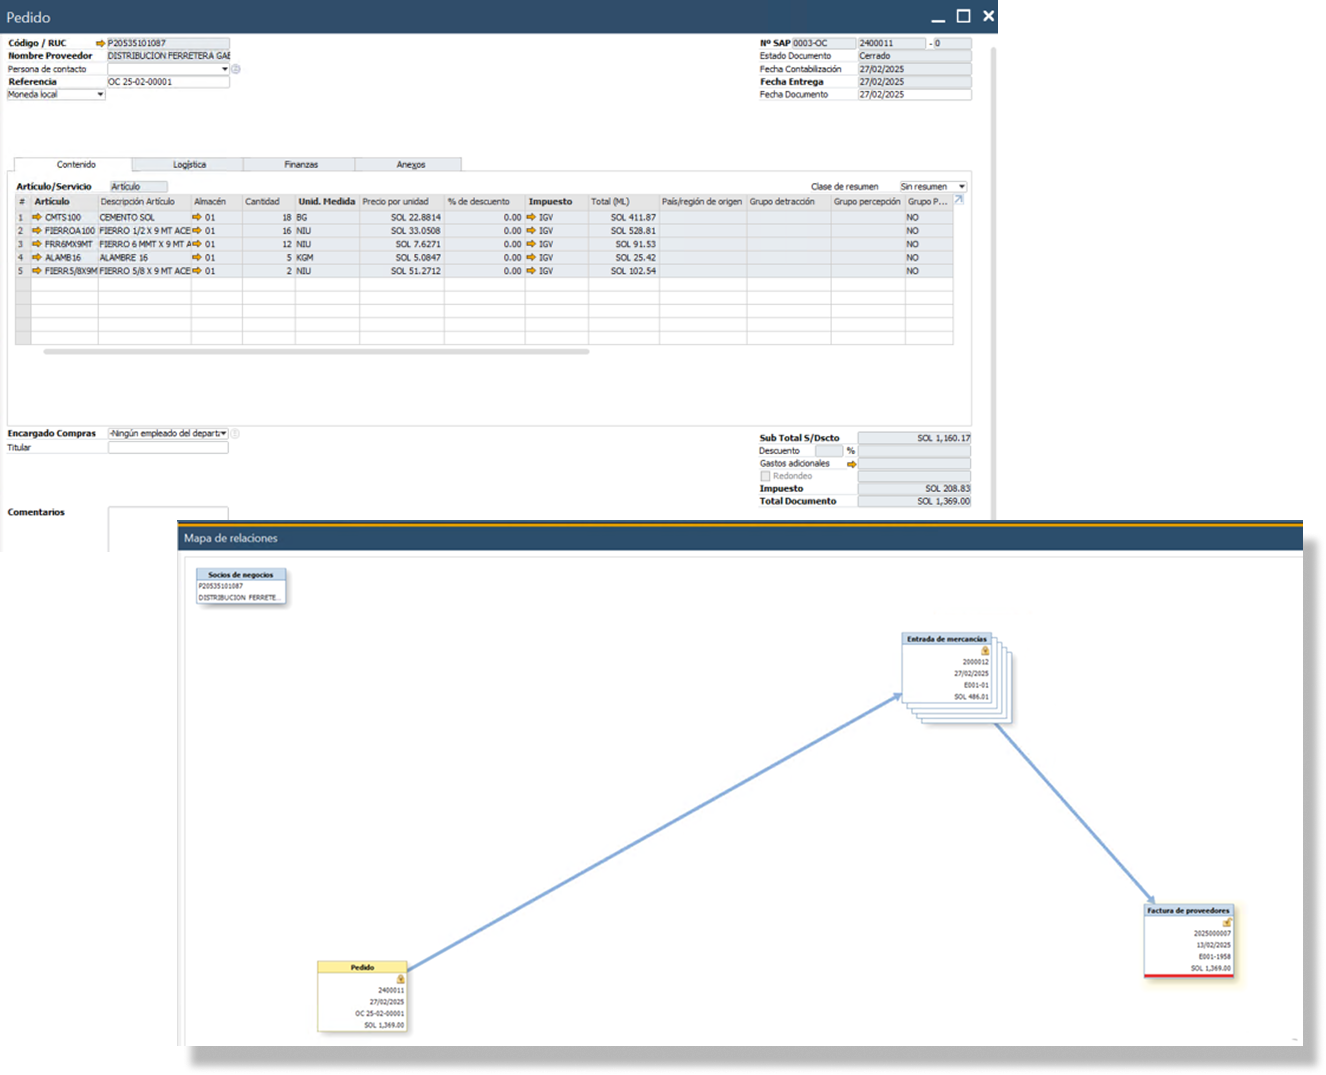Viewport: 1326px width, 1075px height.
Task: Click the lock icon on Entrada de mercancías card
Action: (985, 650)
